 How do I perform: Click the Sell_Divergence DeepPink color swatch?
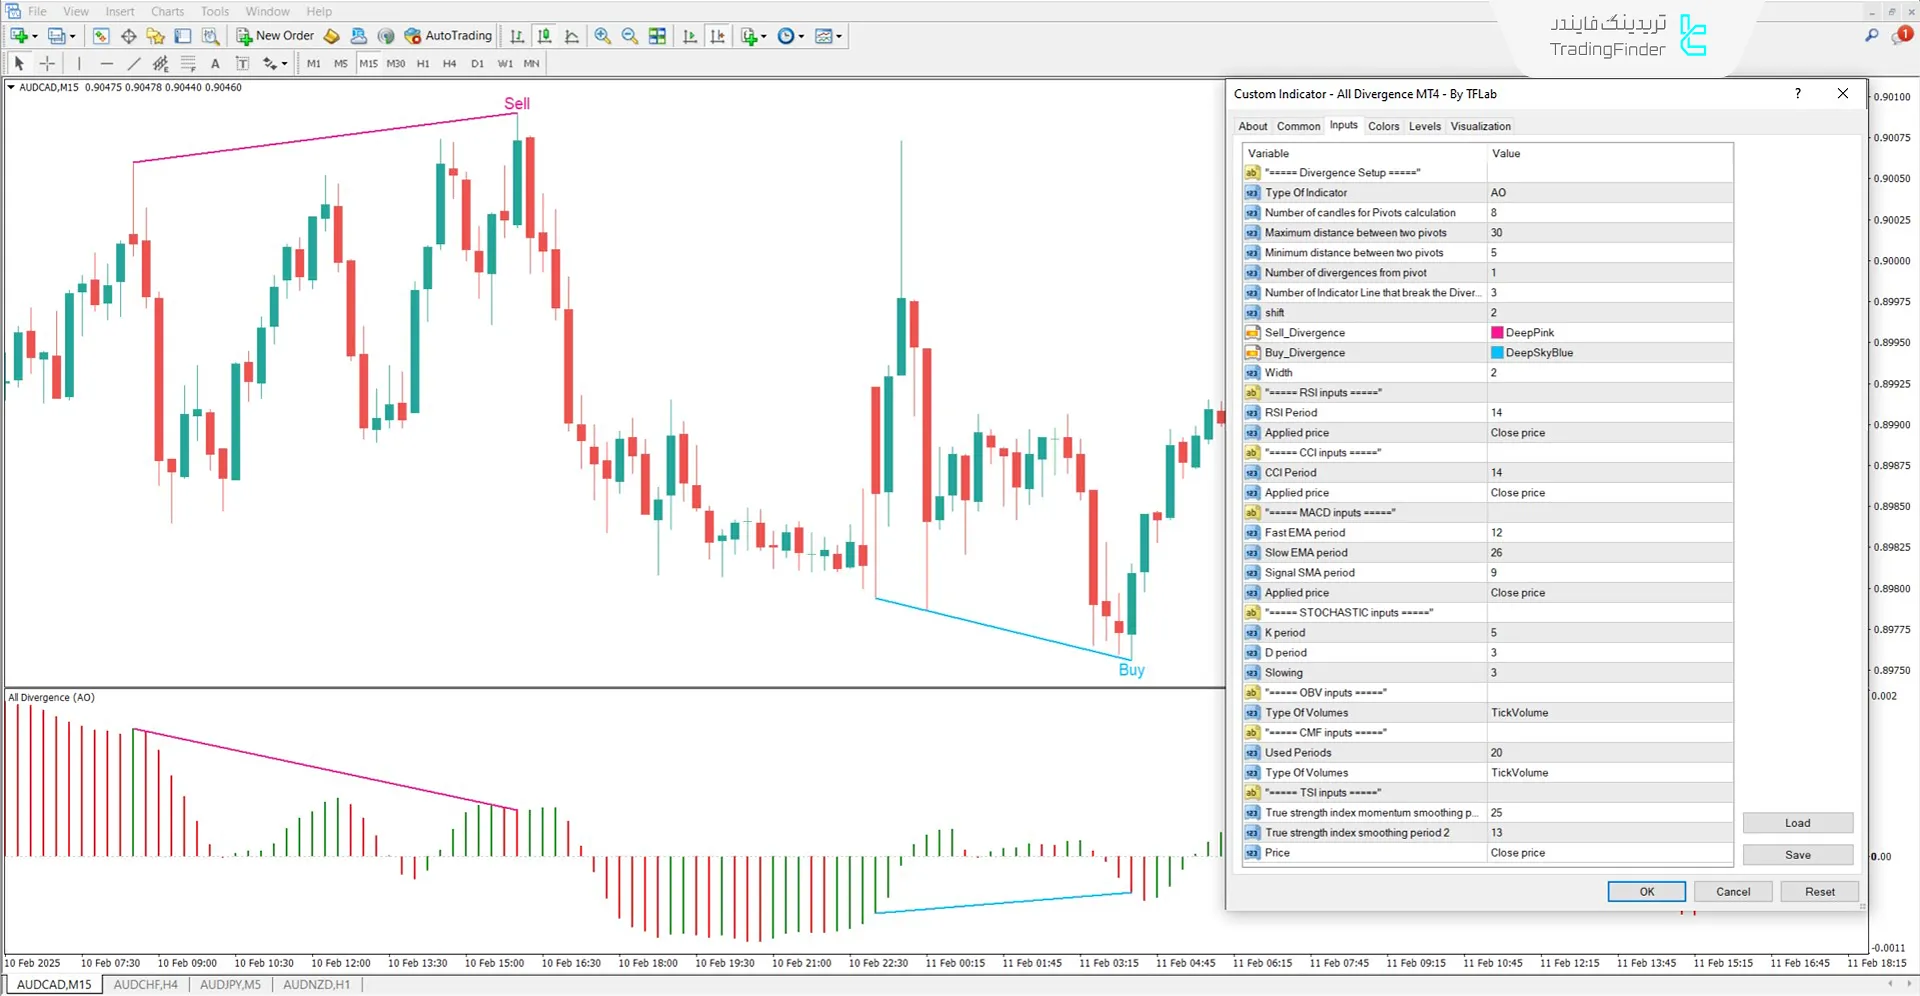pyautogui.click(x=1496, y=332)
